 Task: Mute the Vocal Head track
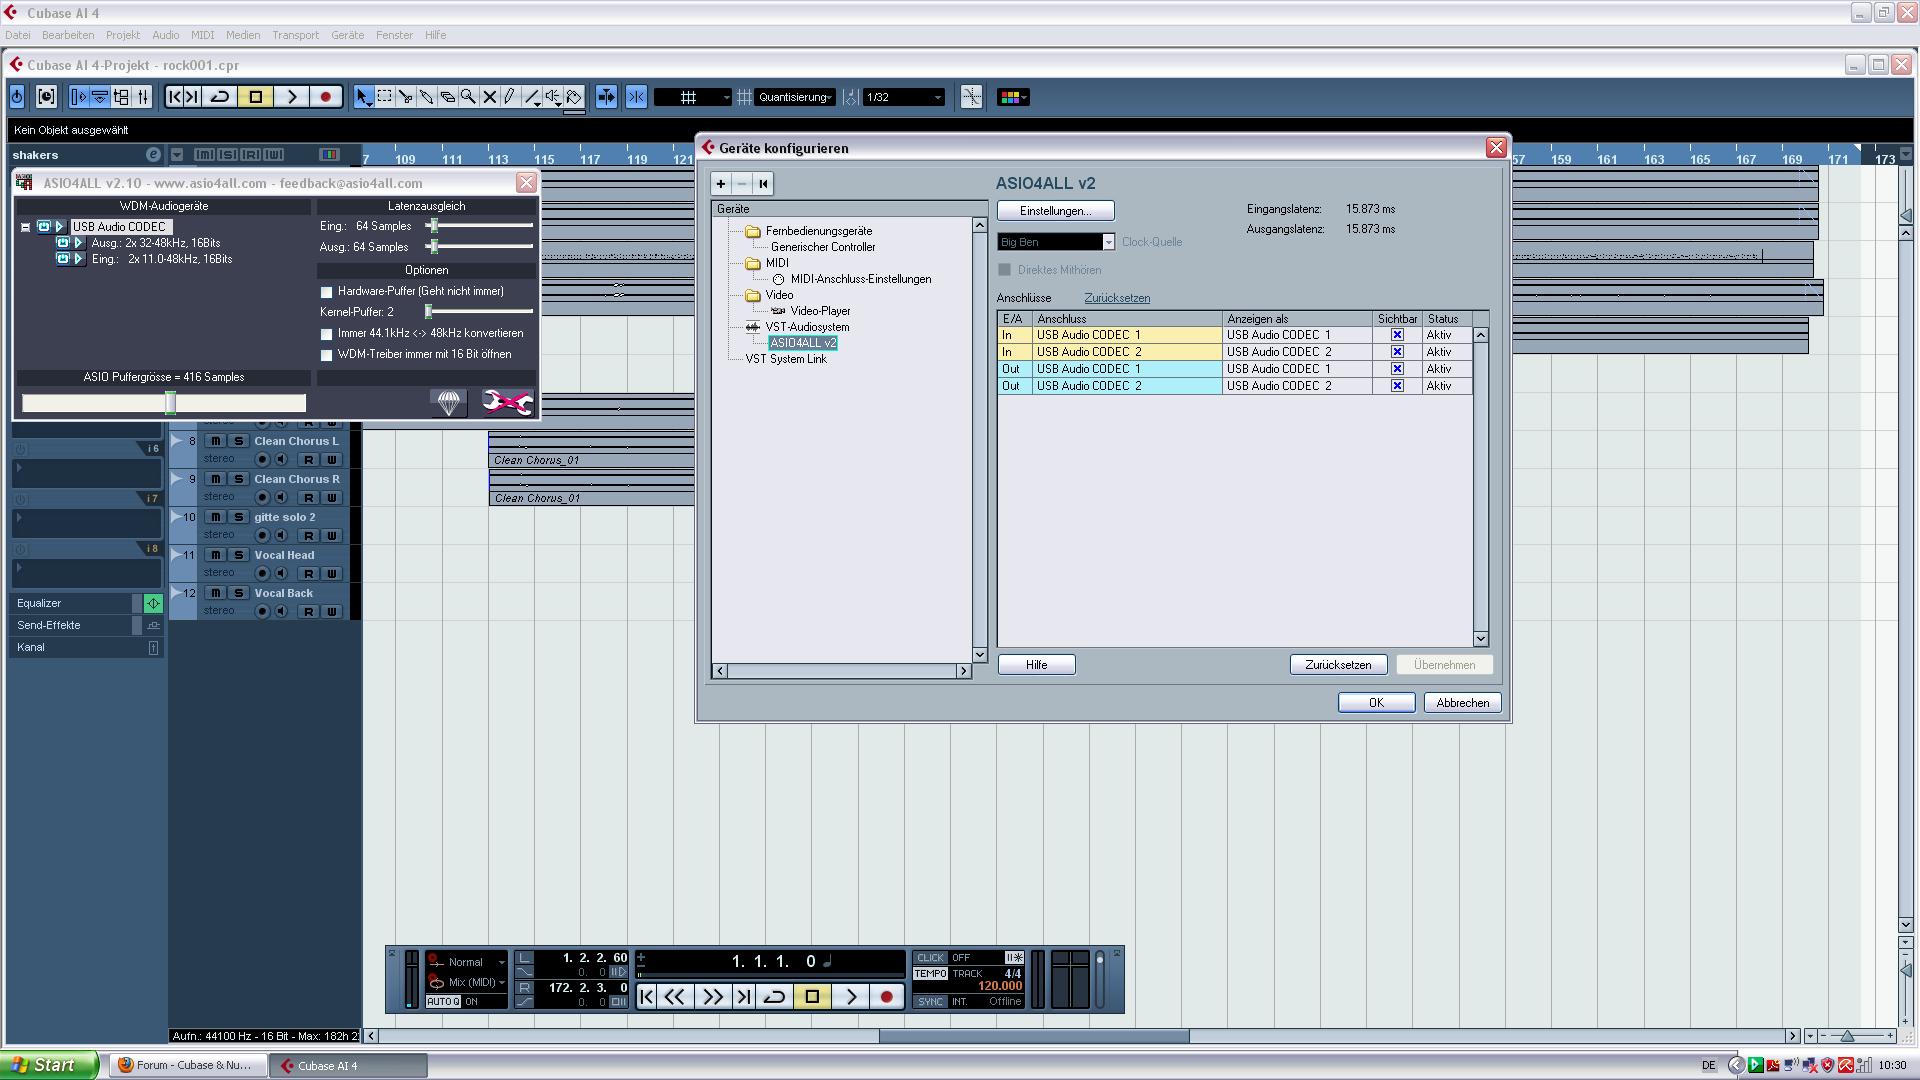click(215, 555)
